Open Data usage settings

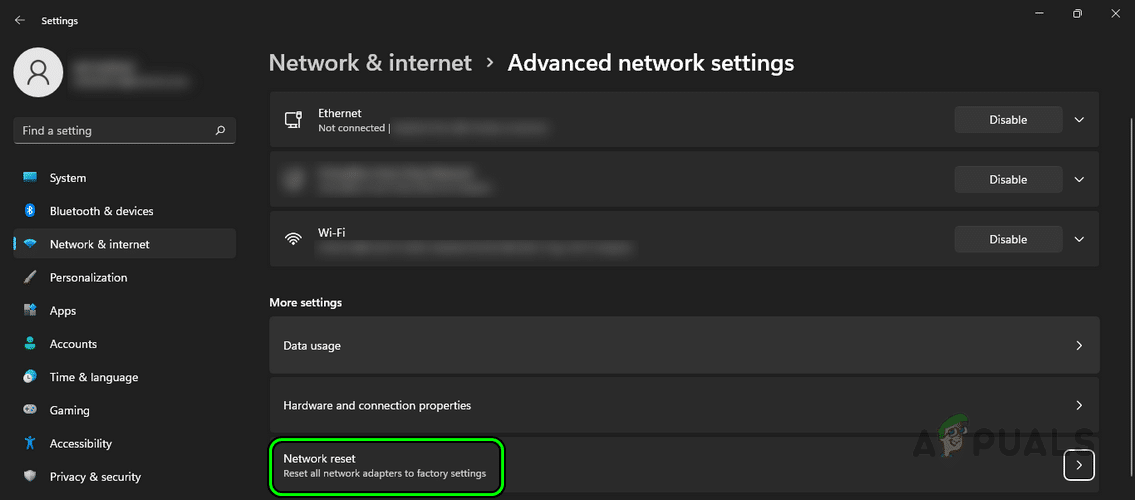pos(684,346)
